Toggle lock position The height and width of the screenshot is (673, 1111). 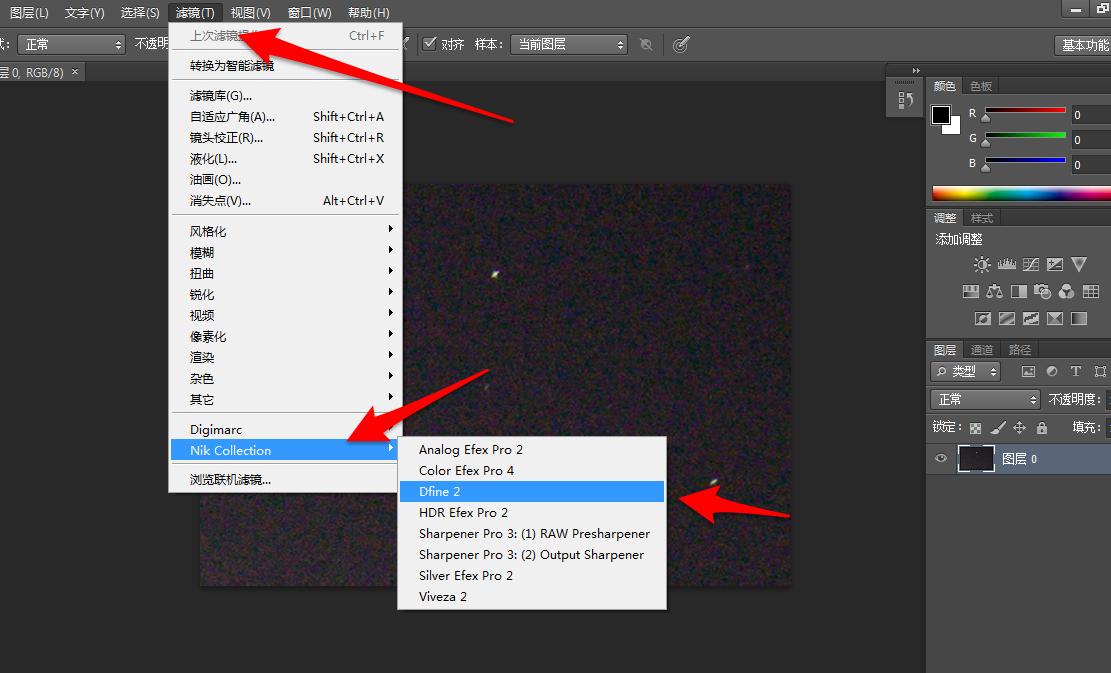1020,428
